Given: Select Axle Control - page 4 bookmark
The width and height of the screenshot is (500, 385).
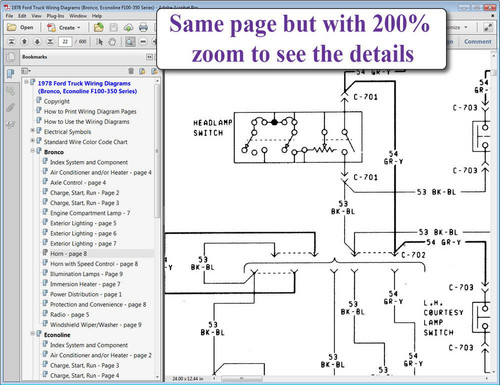Looking at the screenshot, I should 78,183.
